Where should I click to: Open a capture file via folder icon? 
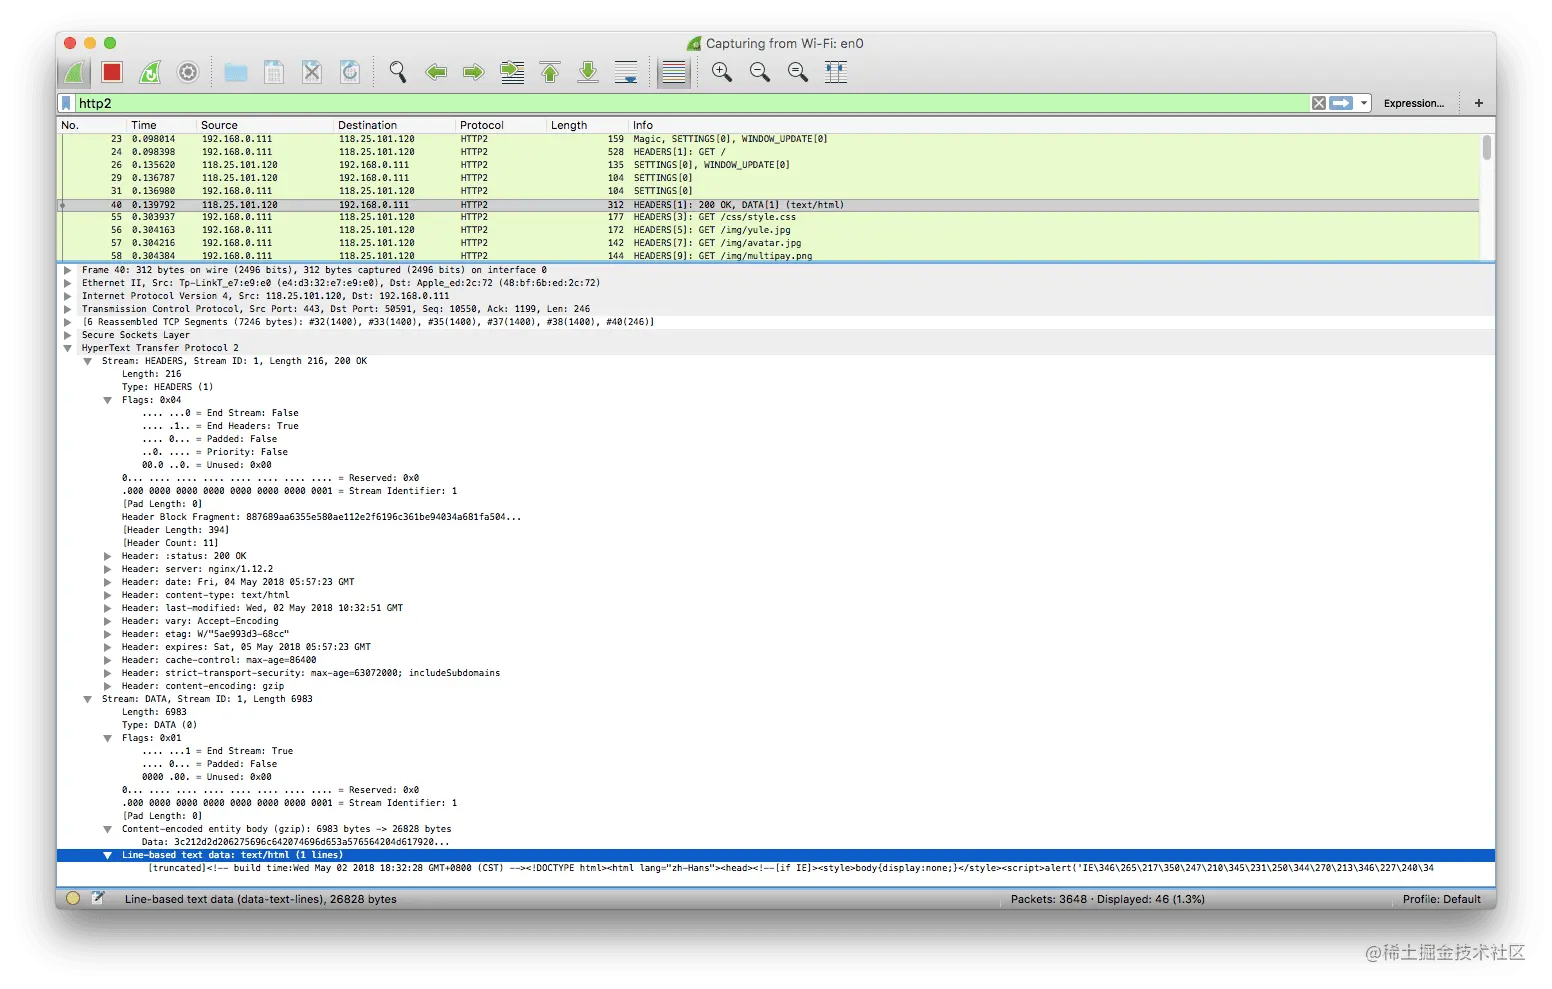click(x=236, y=72)
